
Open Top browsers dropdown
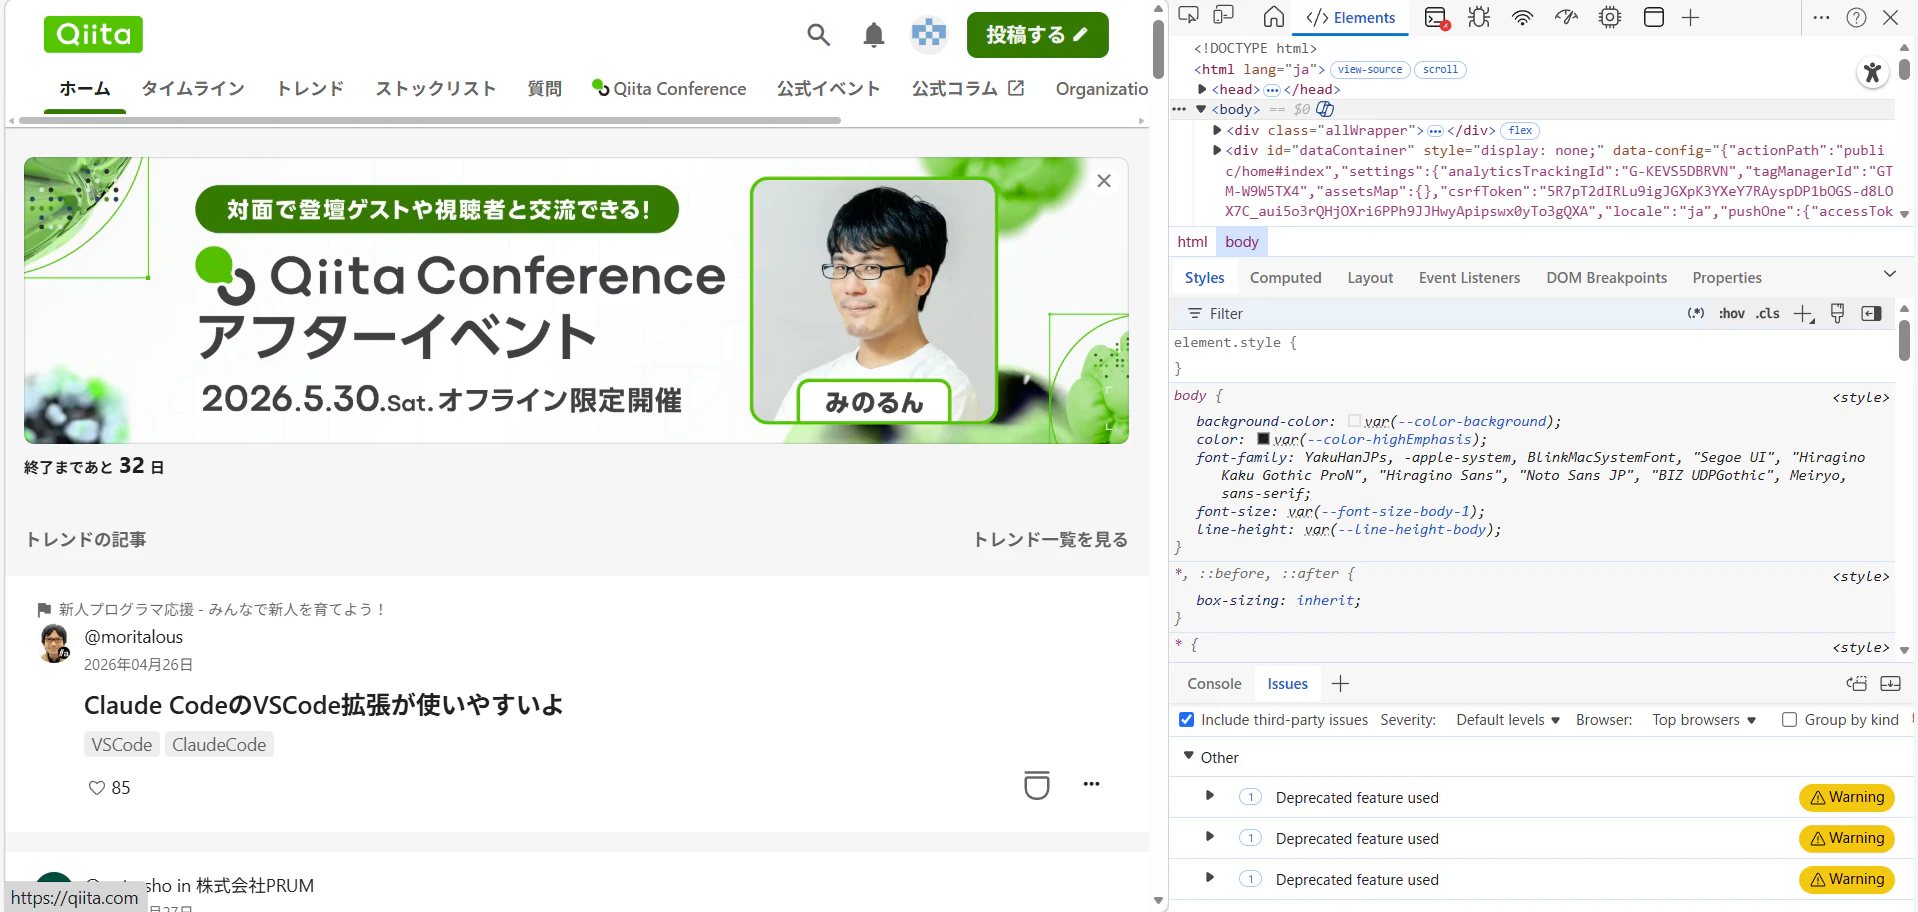(1704, 720)
